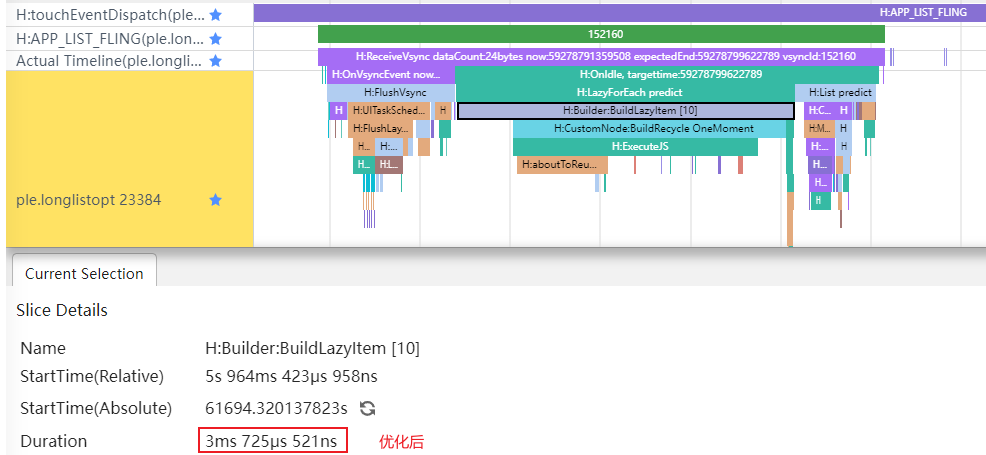
Task: Select the Actual Timeline row label
Action: pyautogui.click(x=110, y=61)
